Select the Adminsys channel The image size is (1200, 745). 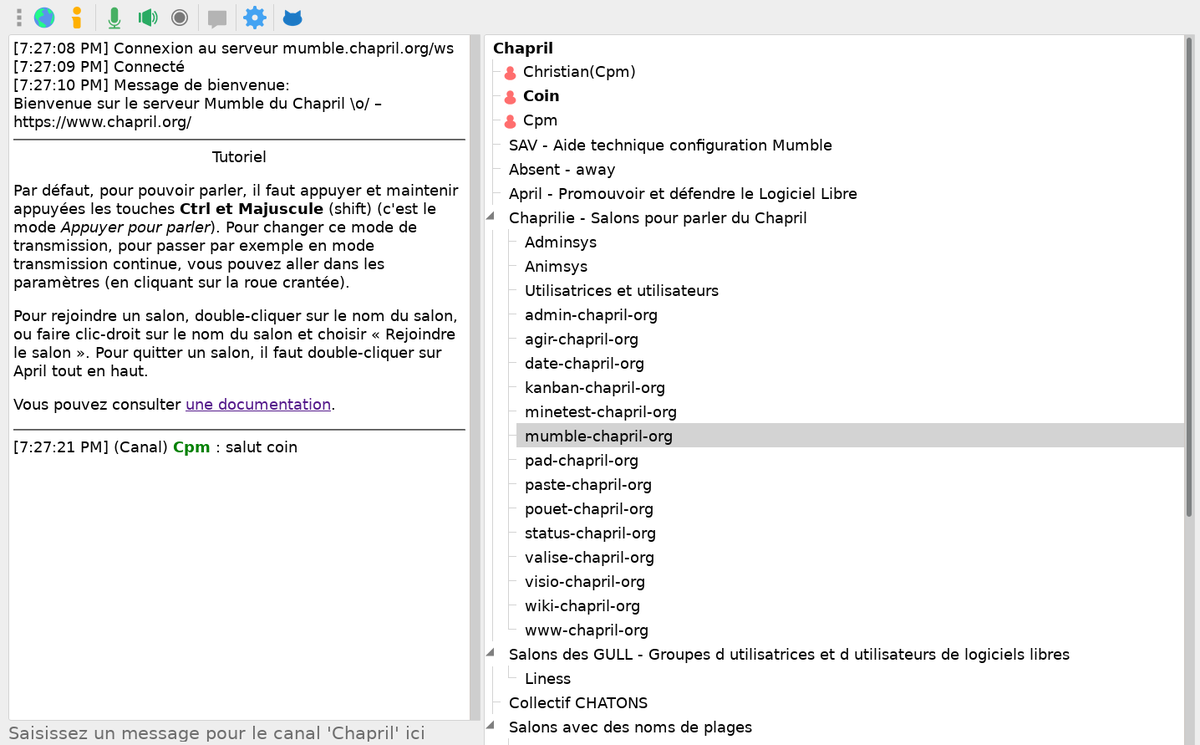tap(561, 242)
